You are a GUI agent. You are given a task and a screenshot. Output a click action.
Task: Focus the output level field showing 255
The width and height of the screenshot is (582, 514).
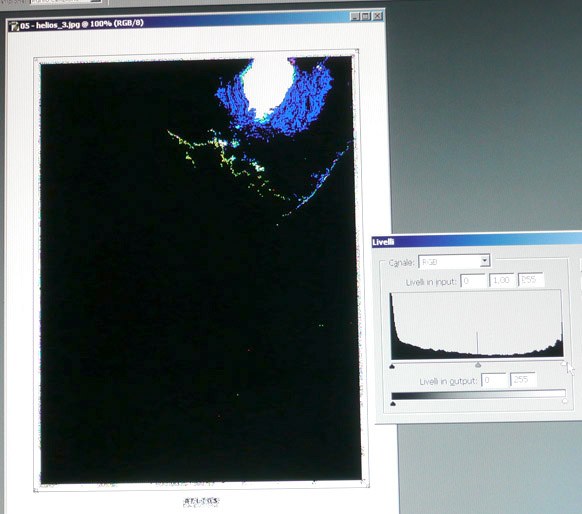coord(523,379)
